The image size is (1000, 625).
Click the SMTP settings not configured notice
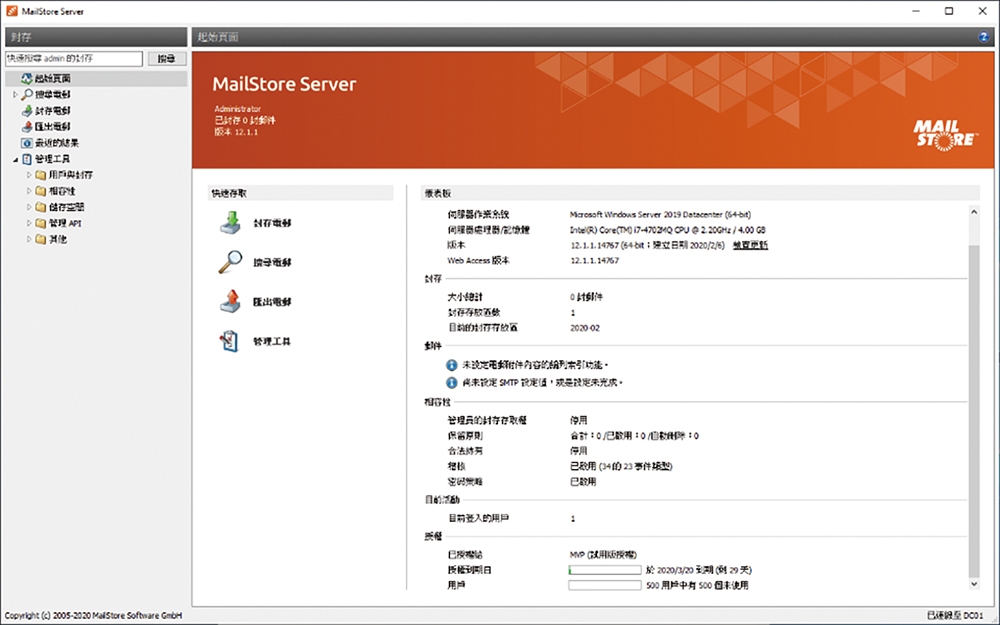(542, 383)
